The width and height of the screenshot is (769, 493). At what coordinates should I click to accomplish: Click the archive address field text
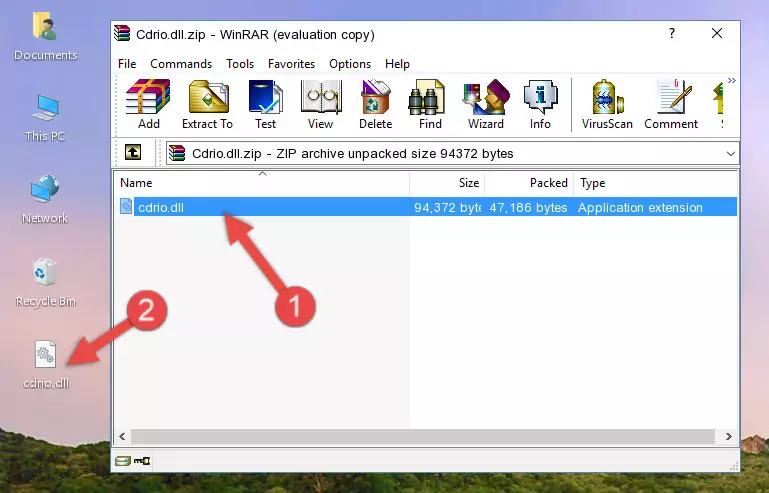353,154
